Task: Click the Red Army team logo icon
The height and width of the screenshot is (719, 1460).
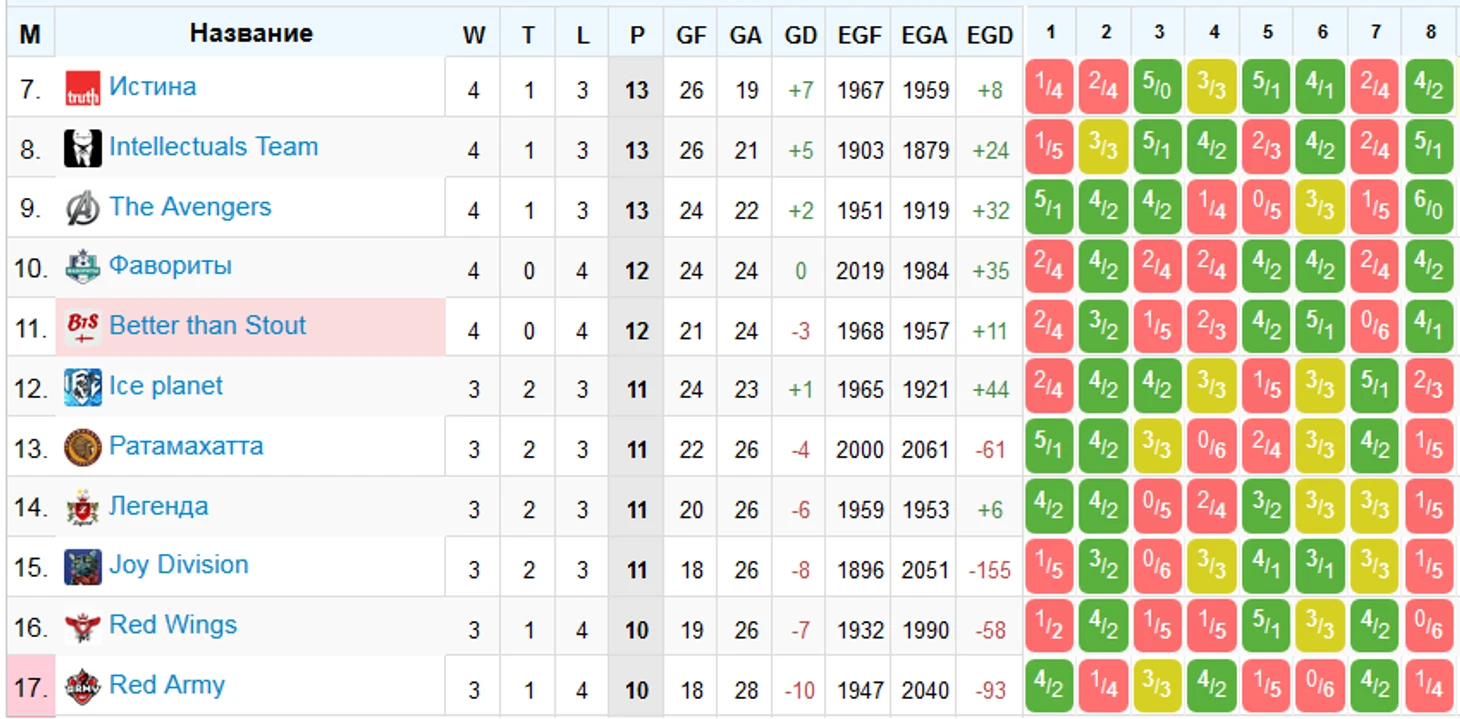Action: [83, 686]
